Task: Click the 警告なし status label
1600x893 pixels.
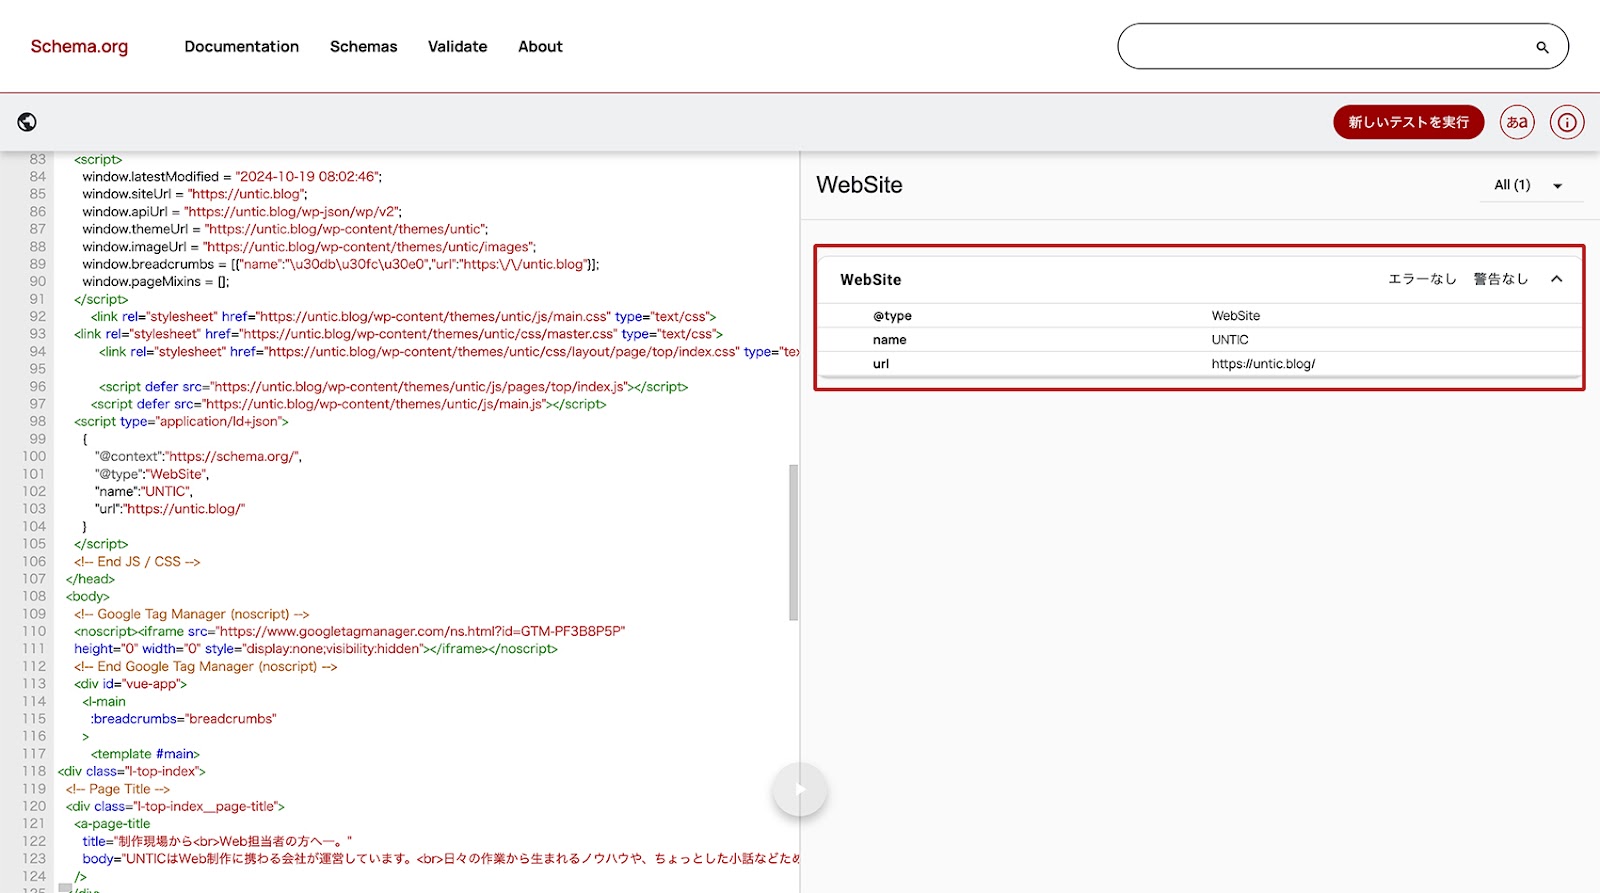Action: 1501,279
